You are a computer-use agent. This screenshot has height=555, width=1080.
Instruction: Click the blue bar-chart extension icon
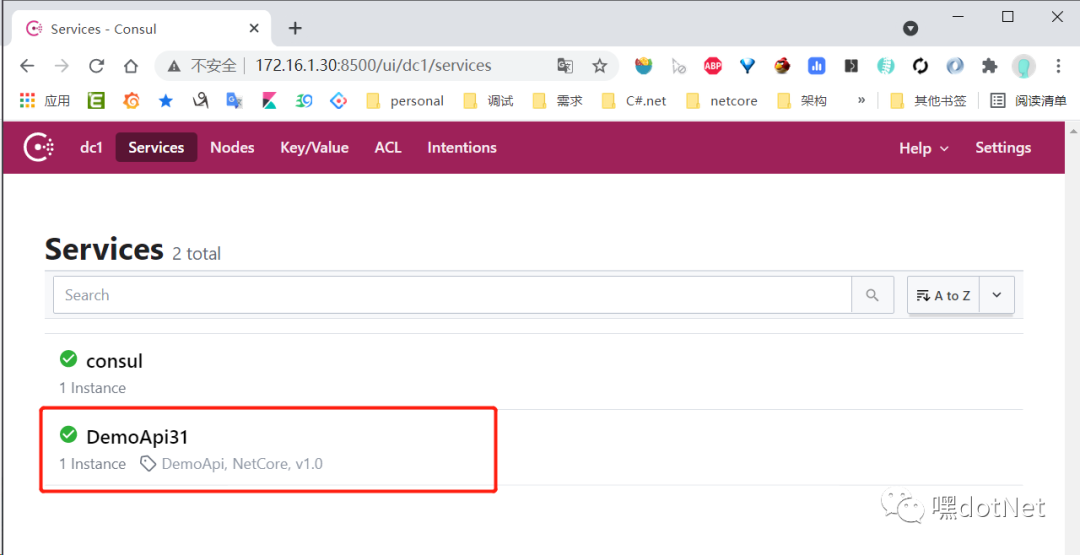click(x=817, y=65)
